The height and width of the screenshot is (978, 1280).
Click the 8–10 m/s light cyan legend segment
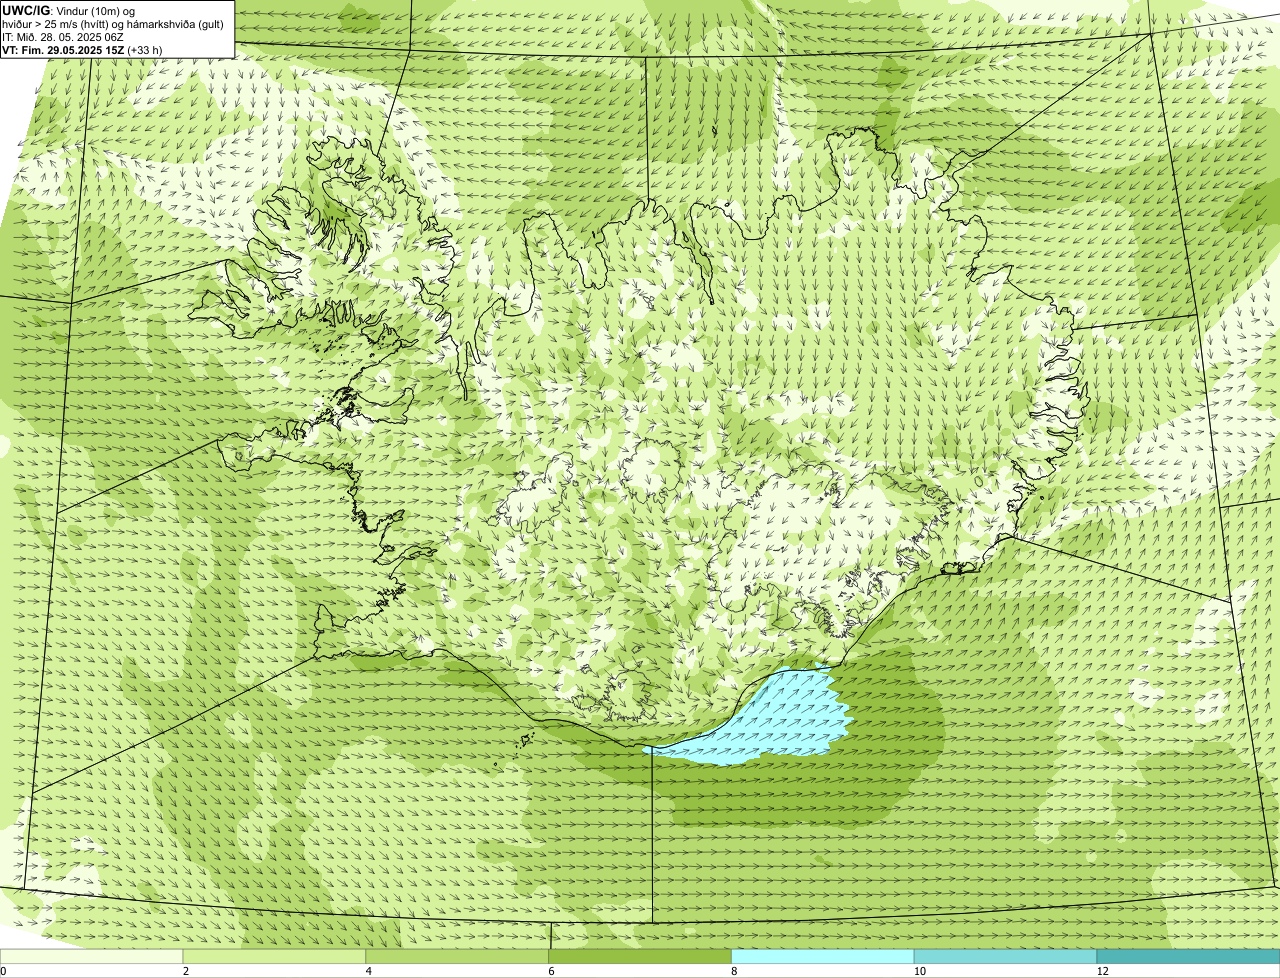point(823,956)
